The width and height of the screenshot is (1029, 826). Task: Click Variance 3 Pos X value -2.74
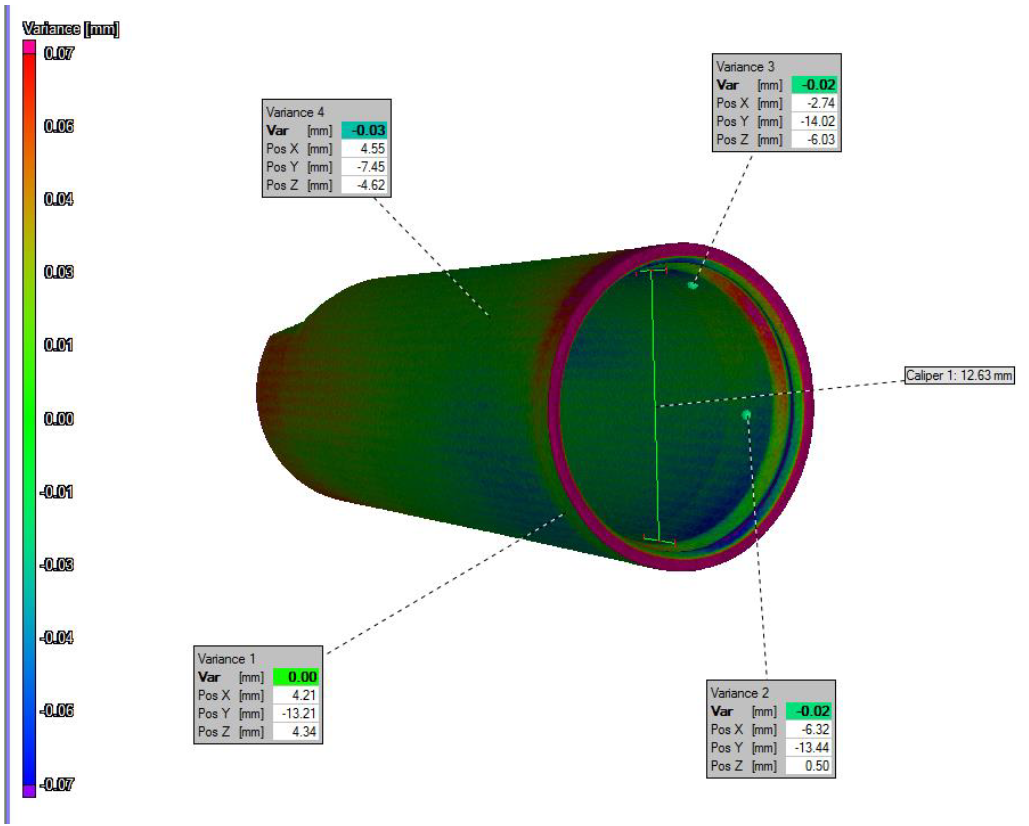[814, 103]
